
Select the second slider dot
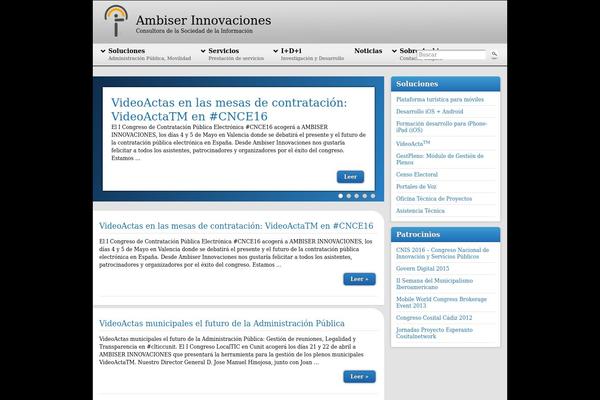349,196
